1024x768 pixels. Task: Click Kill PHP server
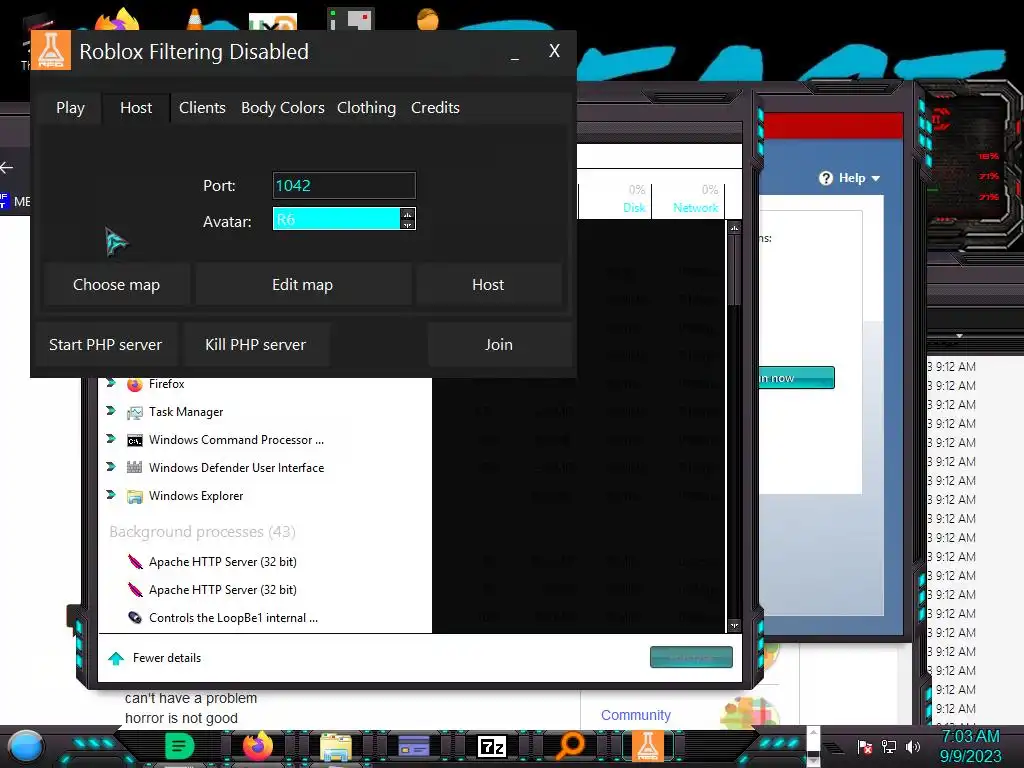[x=255, y=345]
